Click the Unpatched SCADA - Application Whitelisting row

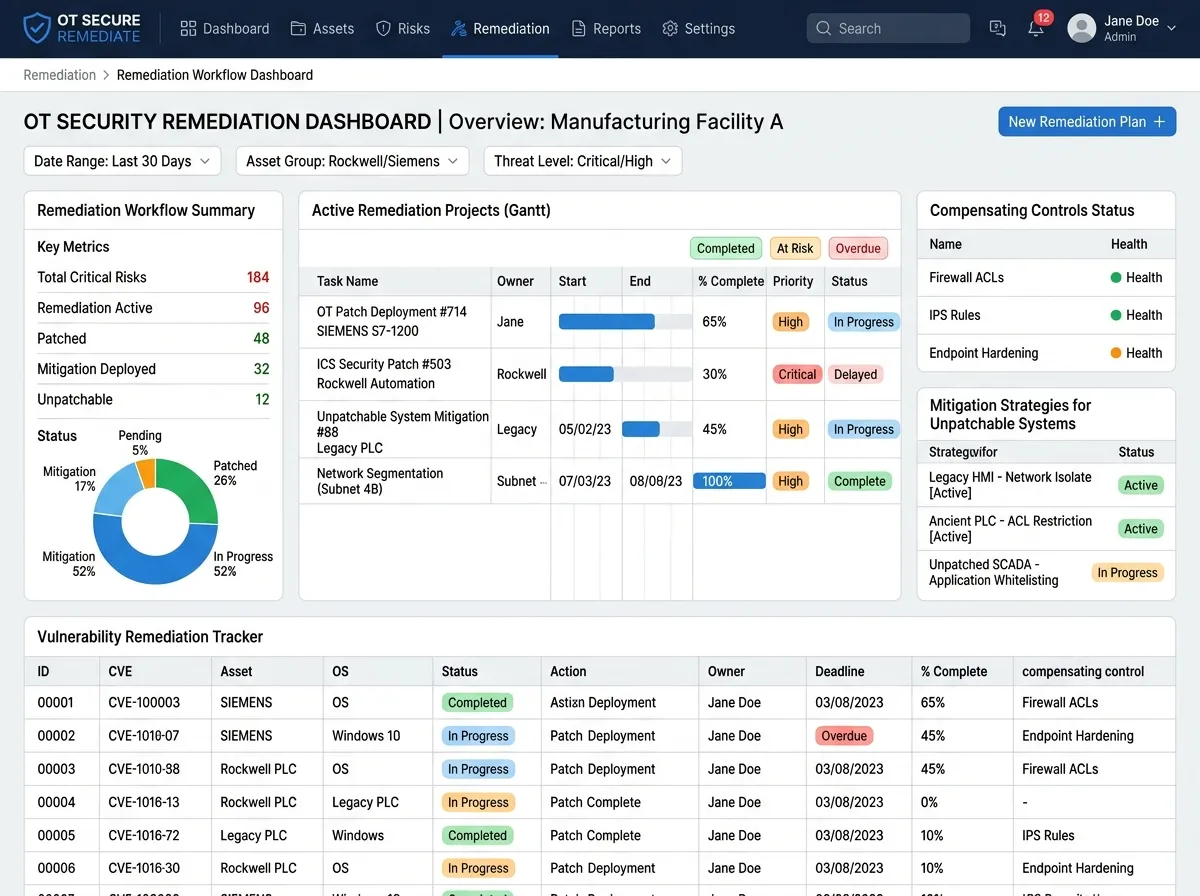point(1046,572)
